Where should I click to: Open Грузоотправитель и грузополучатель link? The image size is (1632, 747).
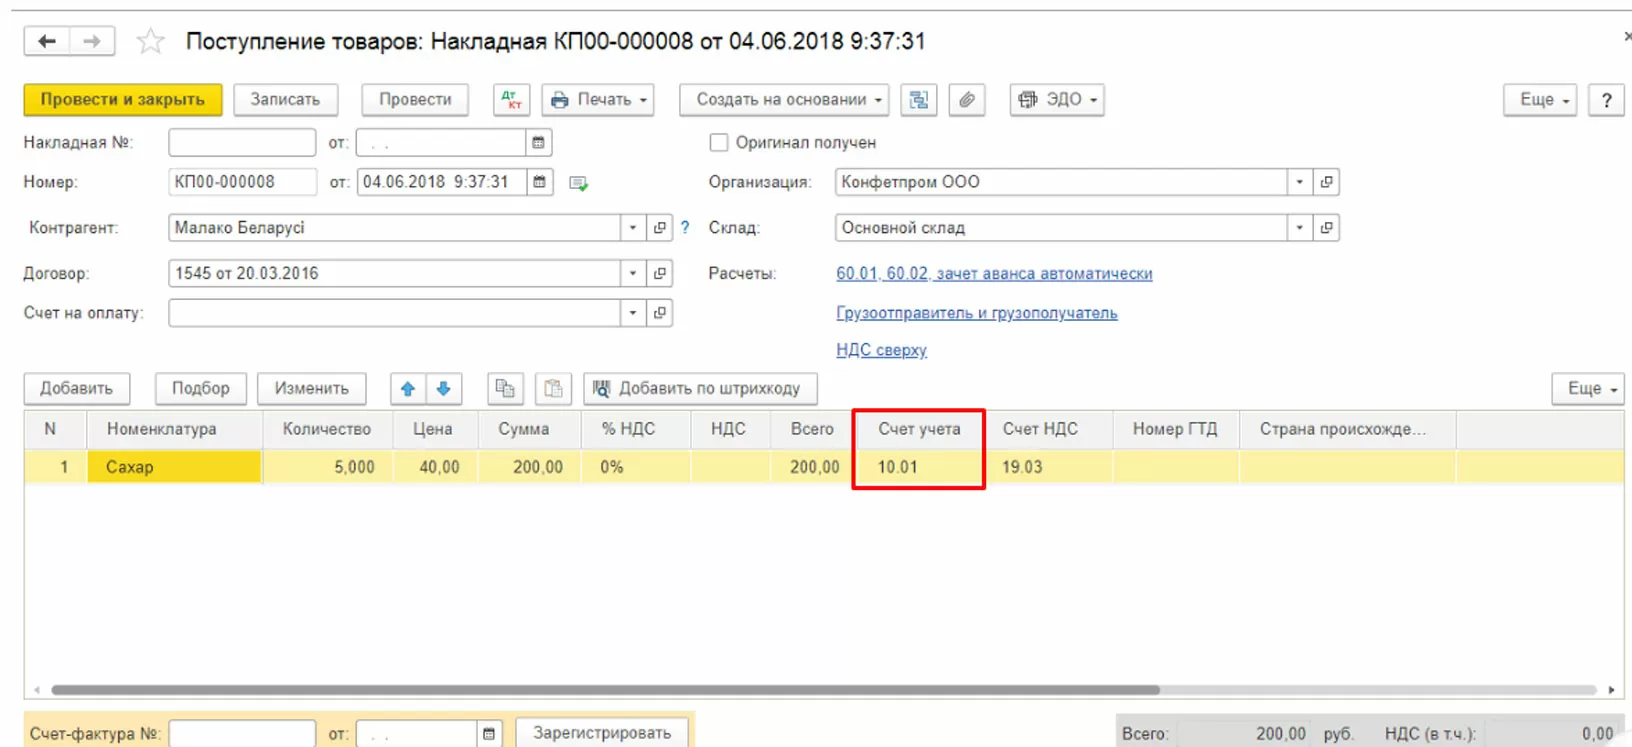point(977,313)
